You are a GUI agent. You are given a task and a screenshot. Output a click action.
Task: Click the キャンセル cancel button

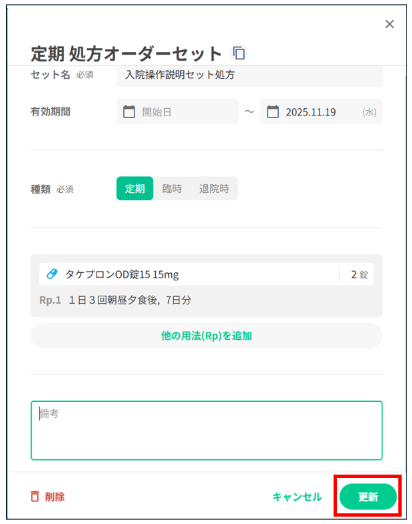click(297, 497)
